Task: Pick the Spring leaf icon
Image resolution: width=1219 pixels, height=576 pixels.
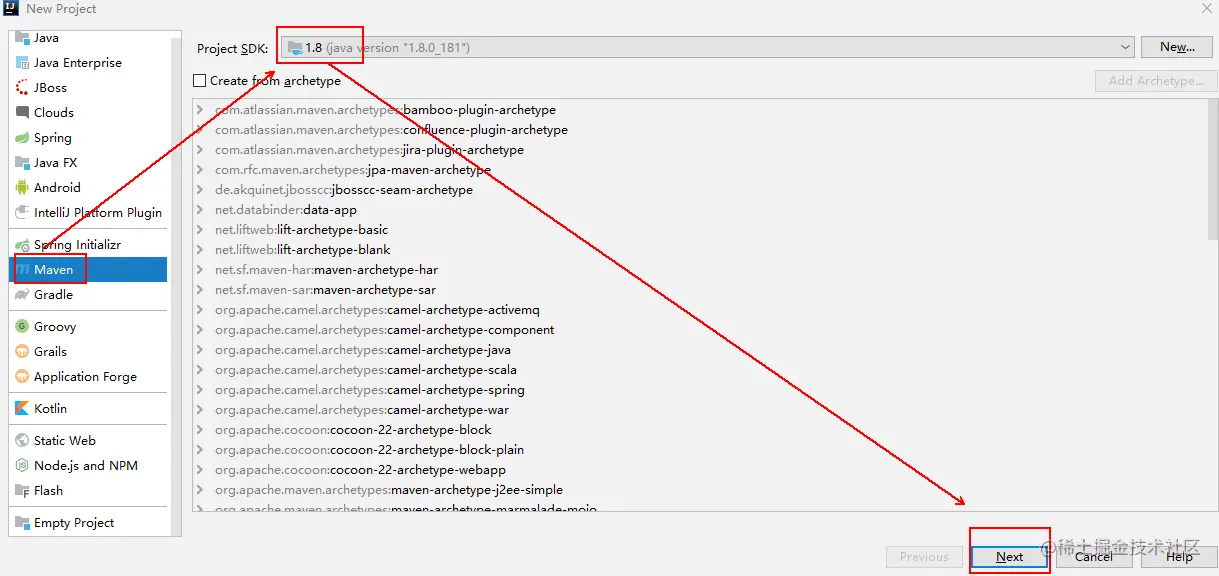Action: click(23, 138)
